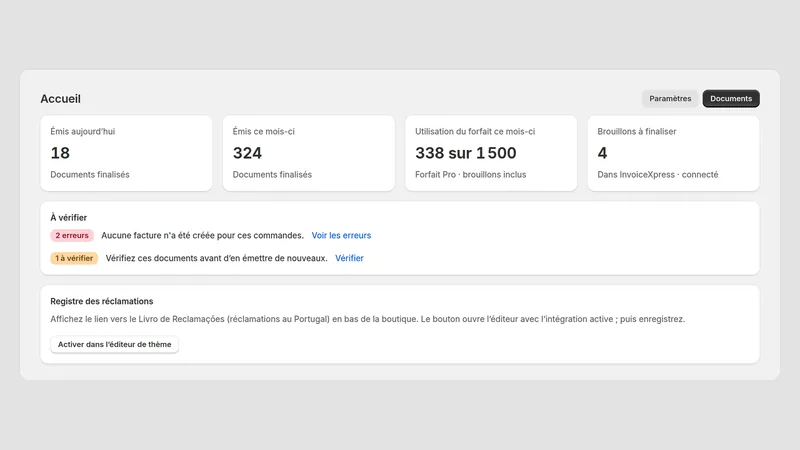Click Forfait Pro · brouillons inclus text
800x450 pixels.
(470, 174)
